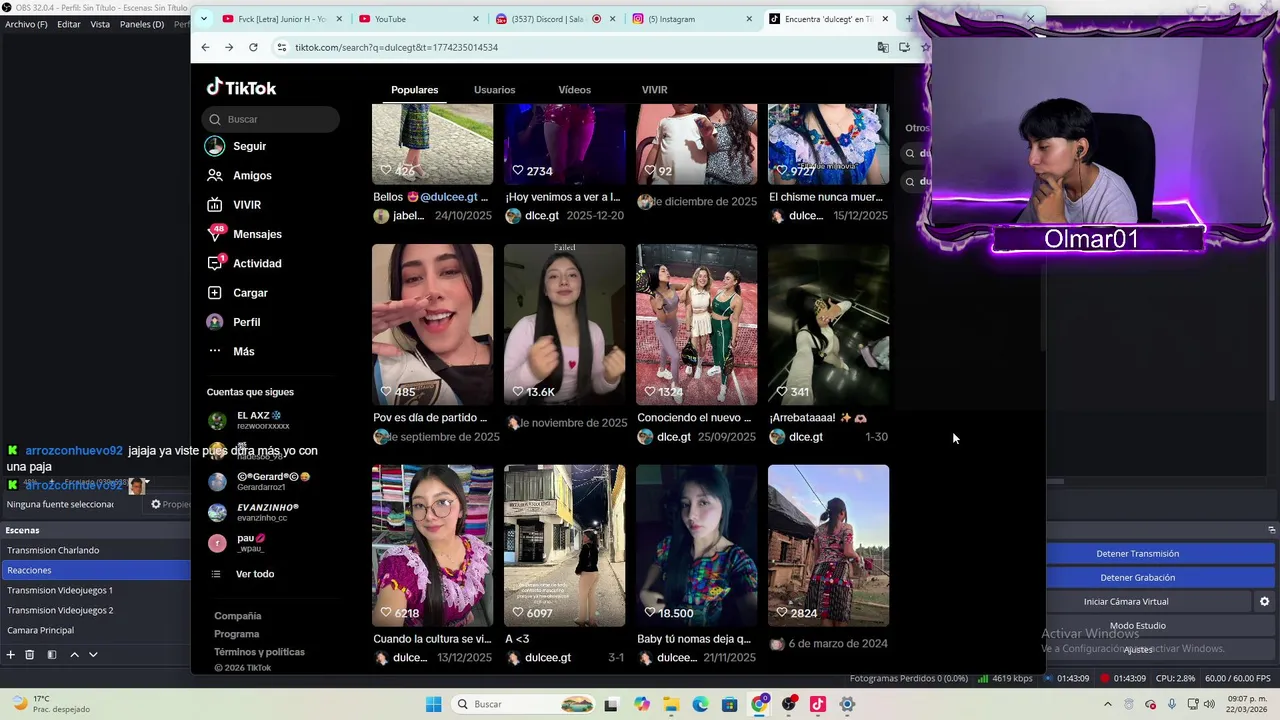This screenshot has height=720, width=1280.
Task: Open Actividad notifications in sidebar
Action: (243, 263)
